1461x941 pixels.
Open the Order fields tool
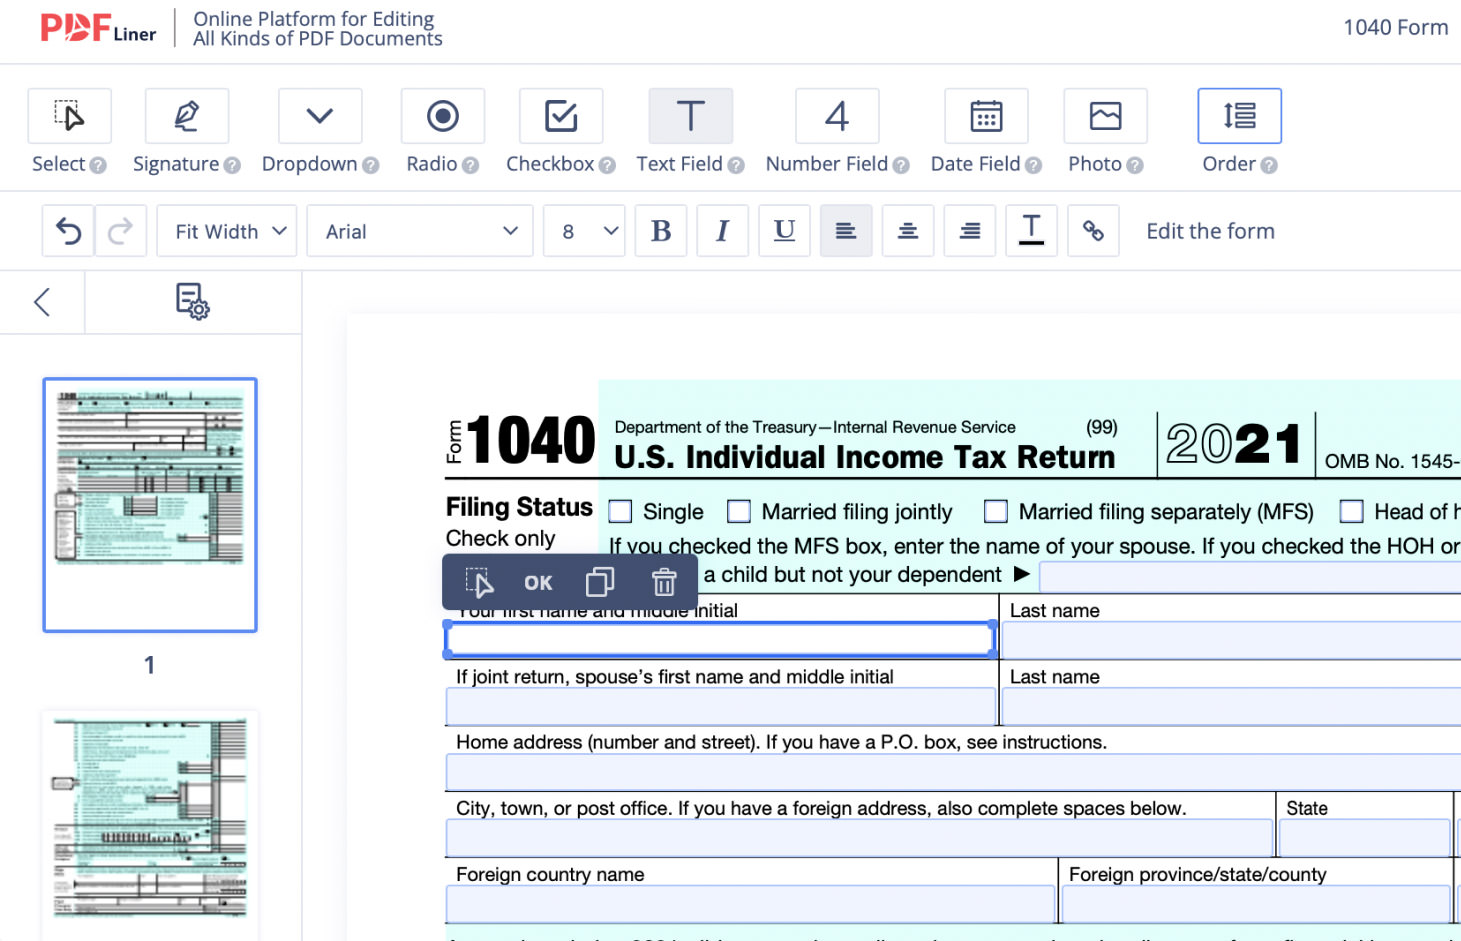(1240, 116)
